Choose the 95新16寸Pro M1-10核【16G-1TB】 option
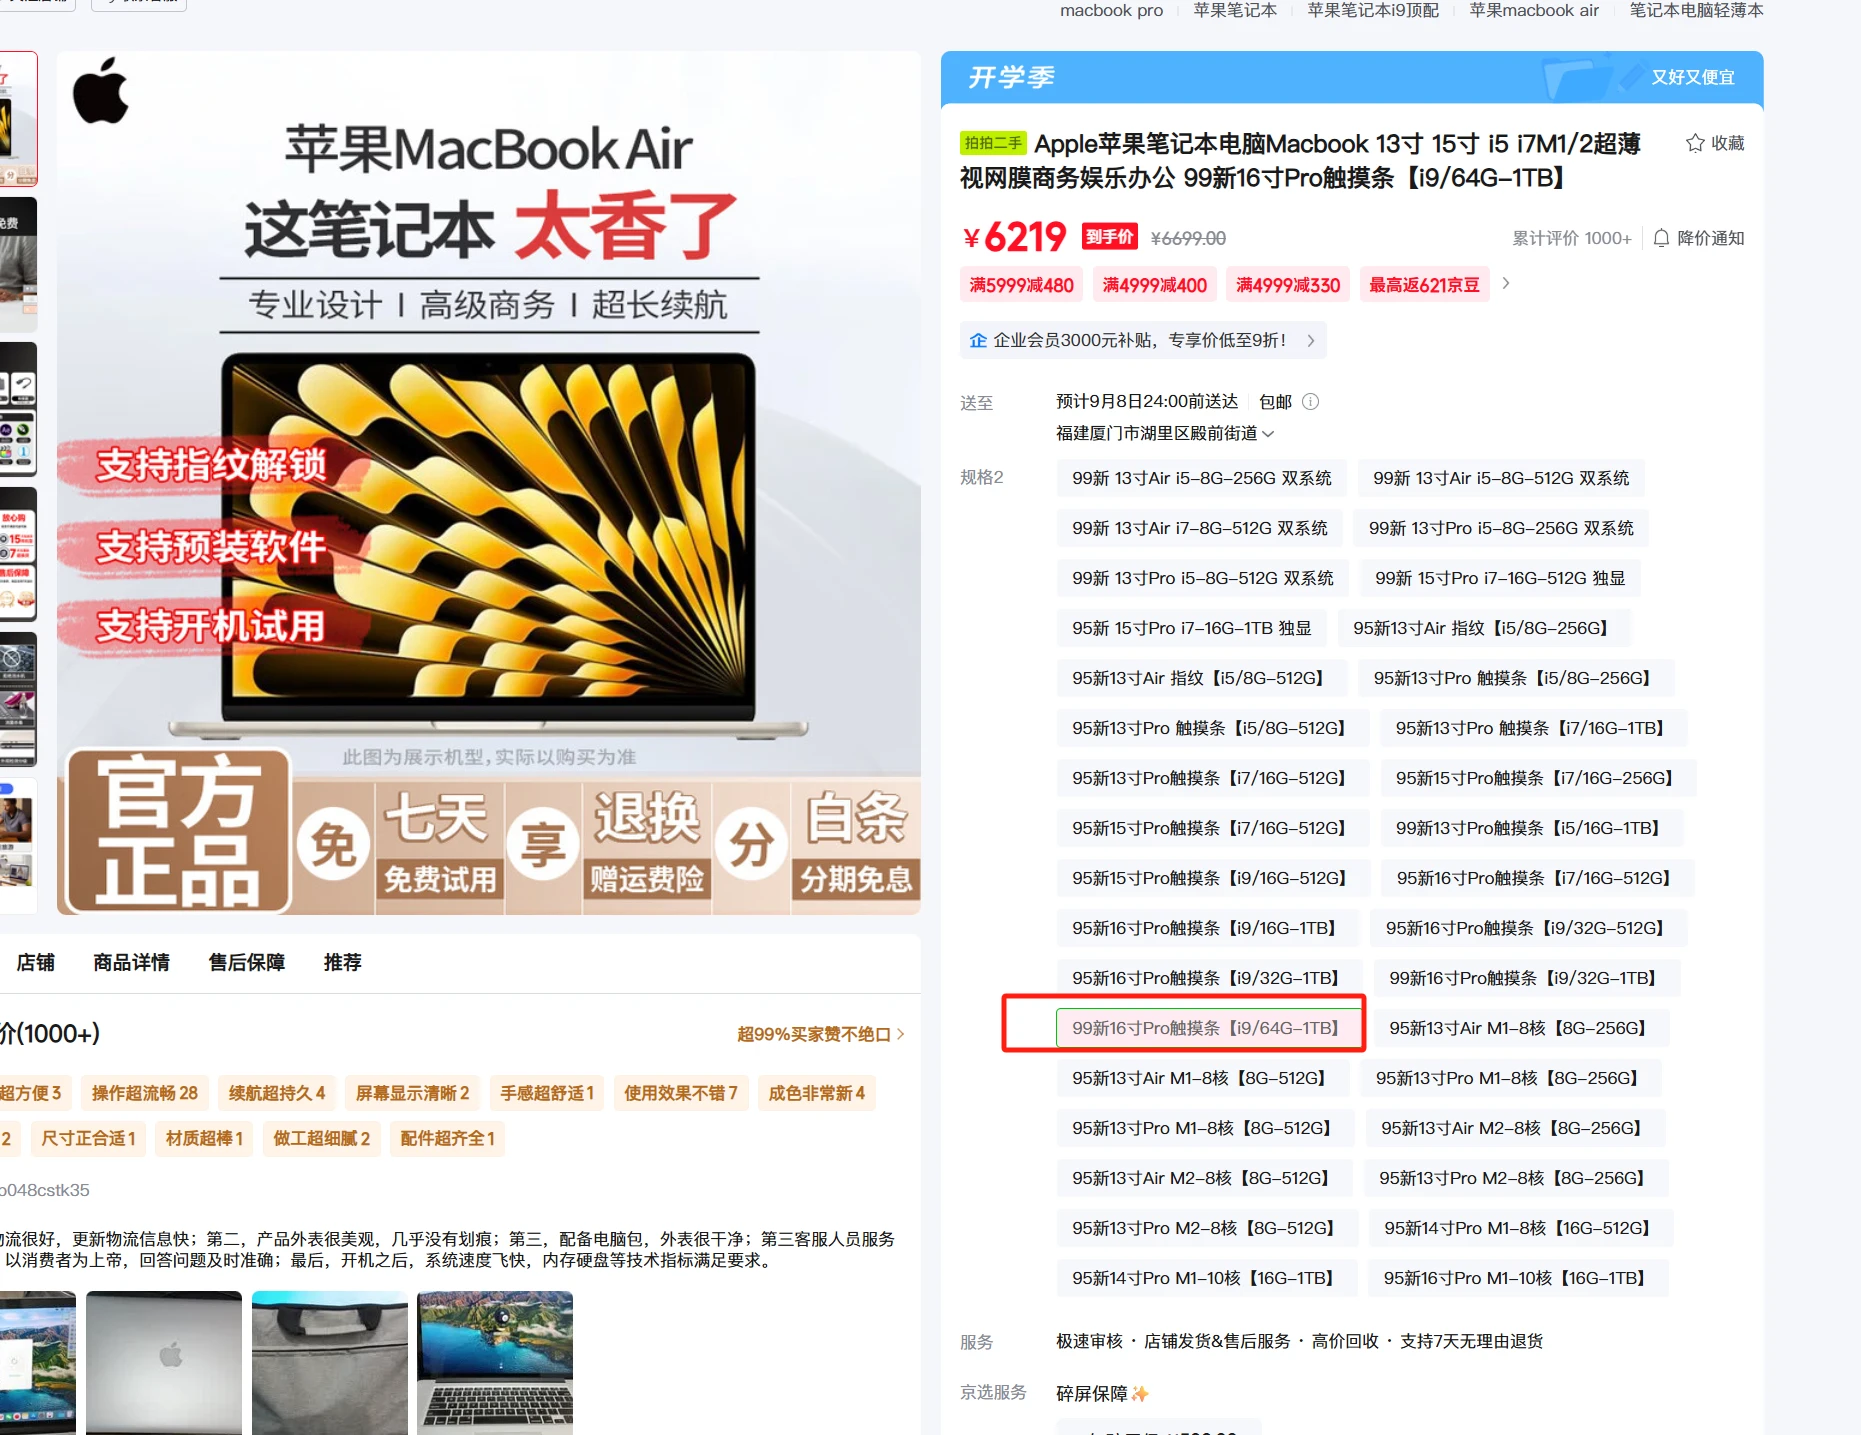The image size is (1861, 1435). pos(1516,1278)
